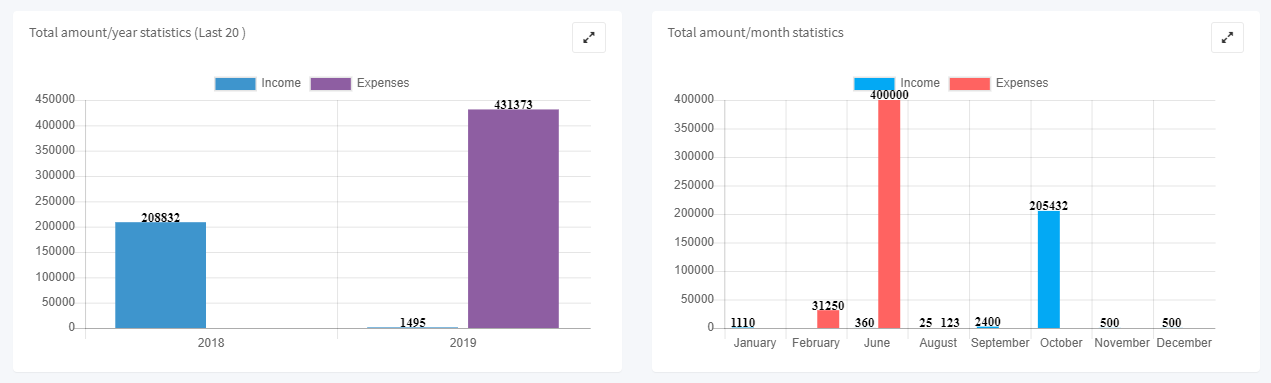Click the June axis label
The height and width of the screenshot is (383, 1271).
pos(877,343)
